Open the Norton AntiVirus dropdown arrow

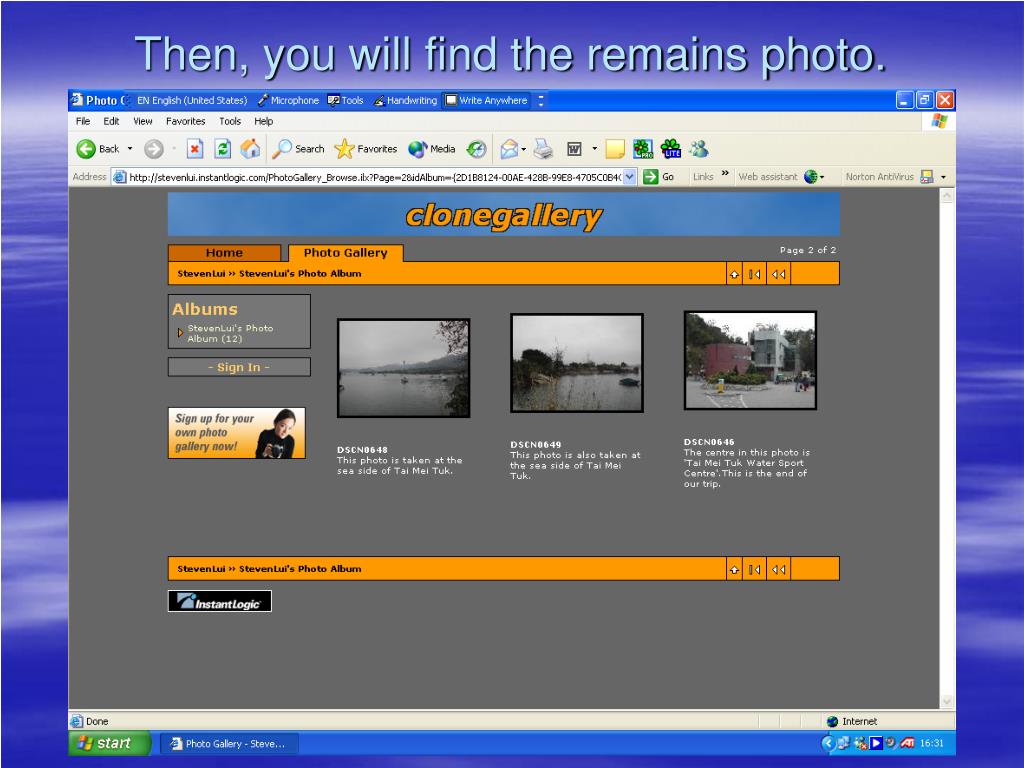pyautogui.click(x=943, y=177)
